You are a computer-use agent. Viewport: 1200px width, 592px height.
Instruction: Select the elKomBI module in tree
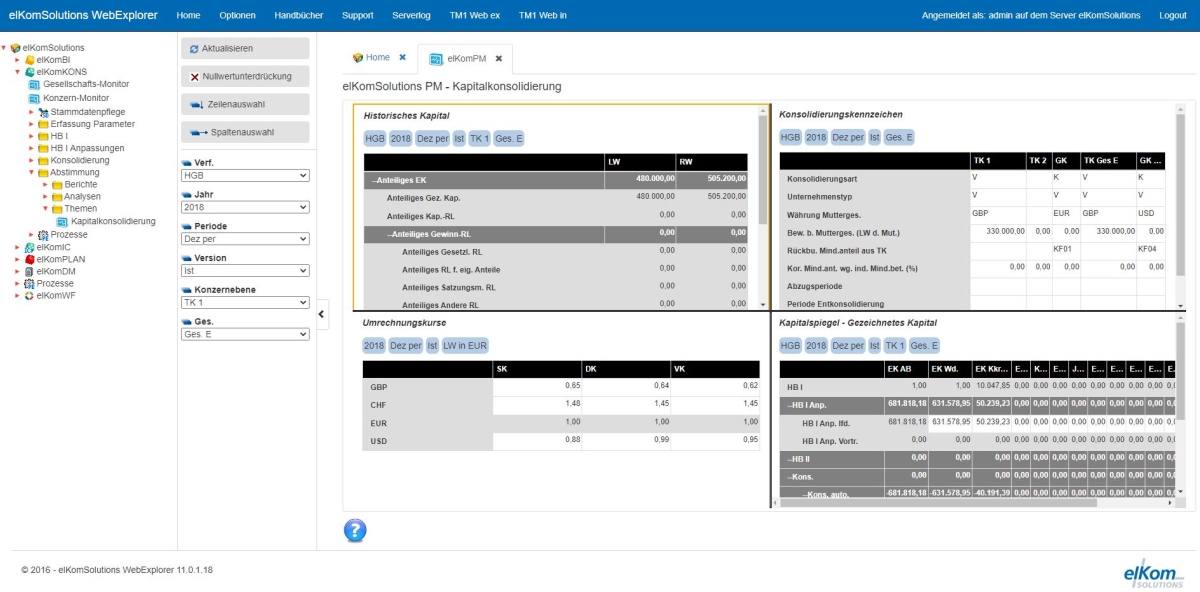pos(47,60)
